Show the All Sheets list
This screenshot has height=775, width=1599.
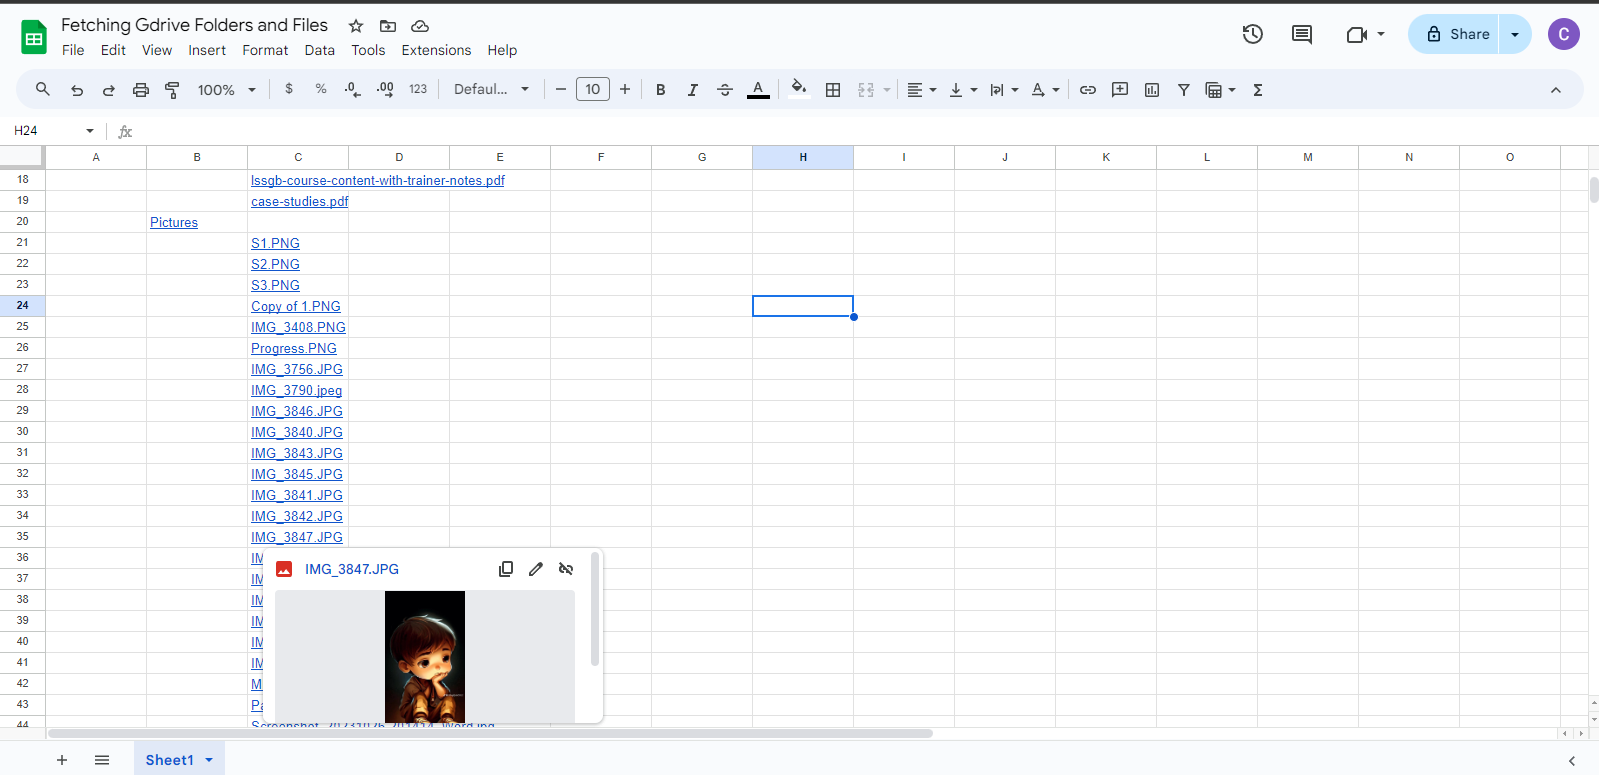(102, 760)
